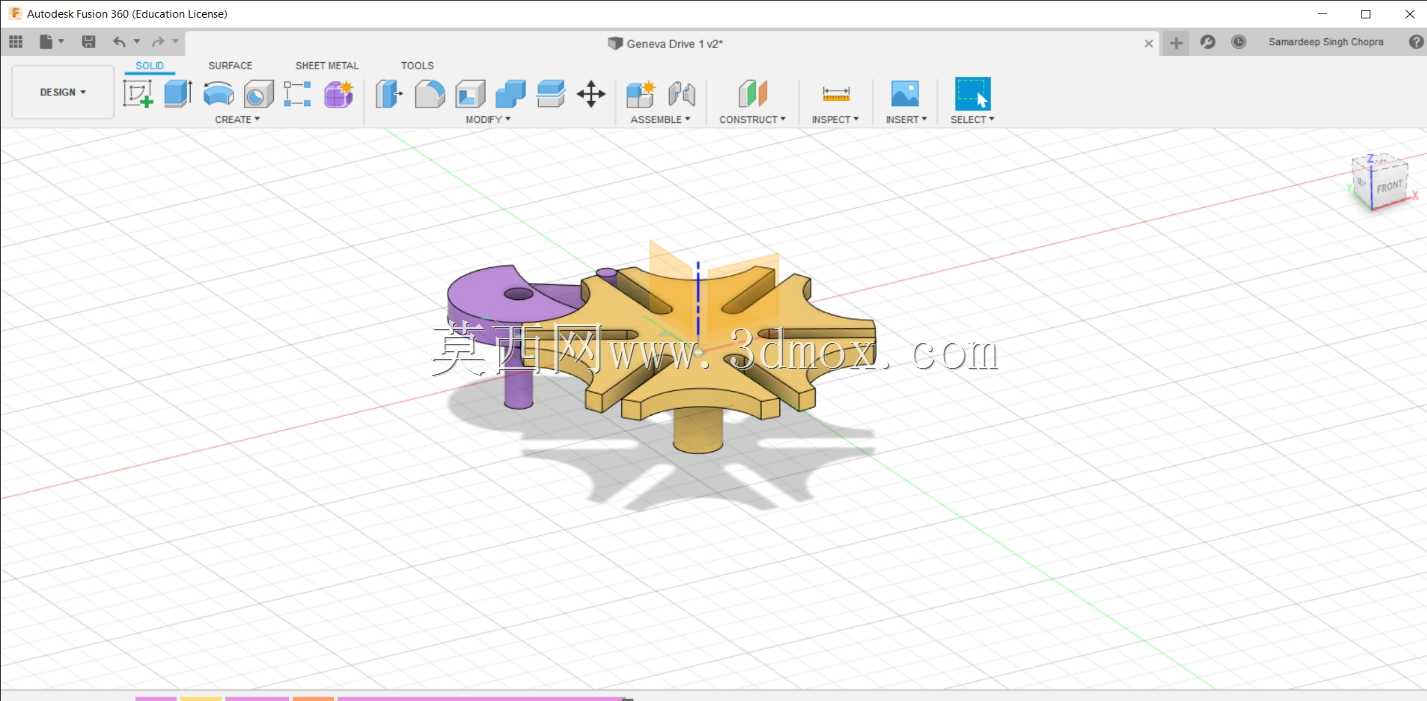Select the Press Pull tool
Screen dimensions: 1427x701
pyautogui.click(x=389, y=94)
